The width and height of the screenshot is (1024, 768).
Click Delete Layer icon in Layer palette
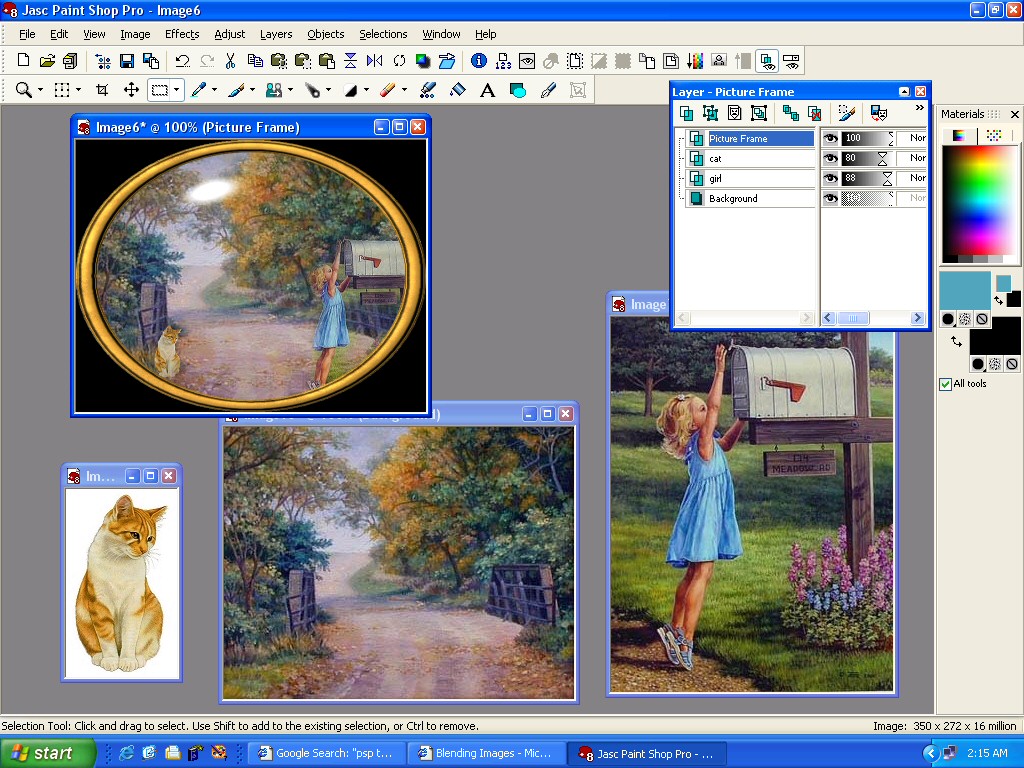click(814, 113)
